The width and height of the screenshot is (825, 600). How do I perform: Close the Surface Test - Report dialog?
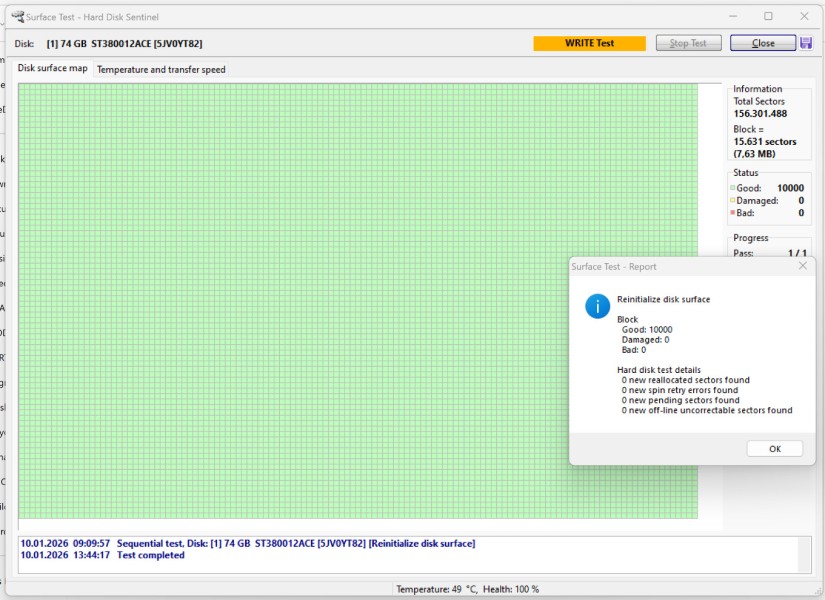pos(802,266)
